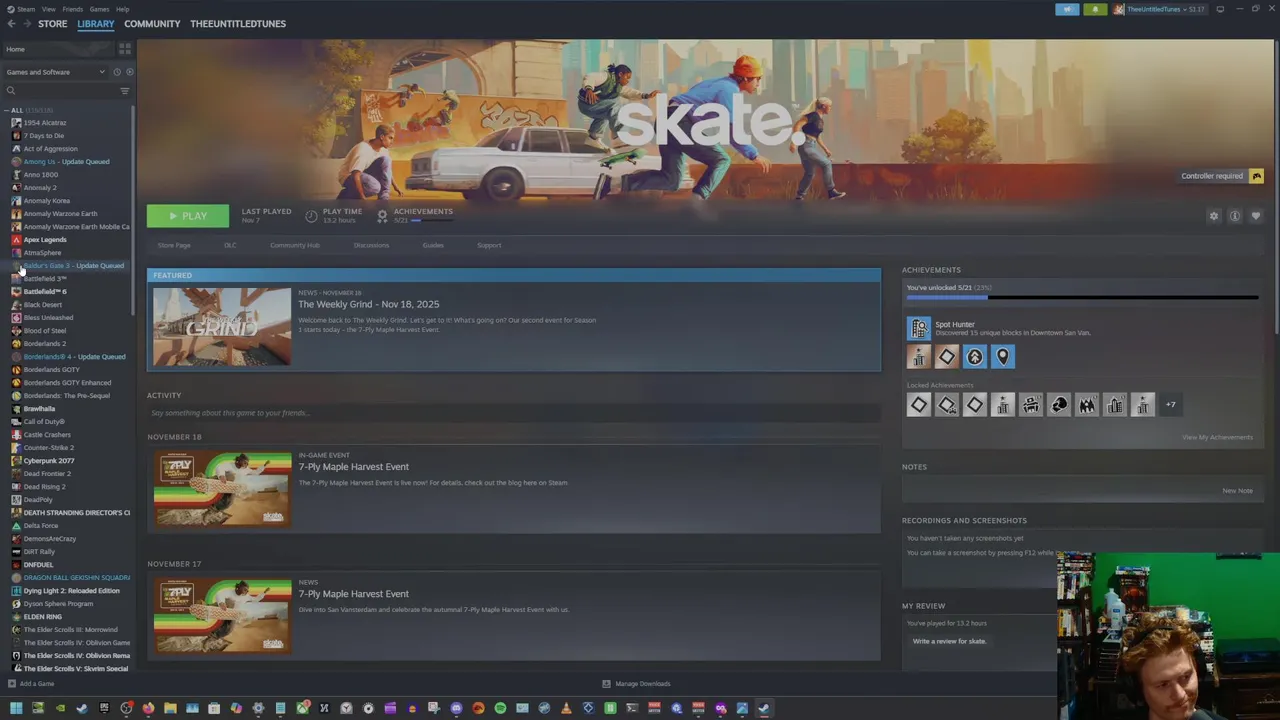Open the November 18 Maple Harvest Event thumbnail
The image size is (1280, 720).
[222, 489]
